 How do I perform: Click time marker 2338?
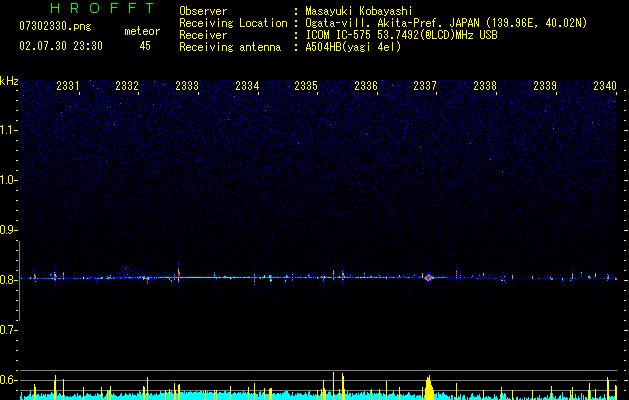pos(485,85)
